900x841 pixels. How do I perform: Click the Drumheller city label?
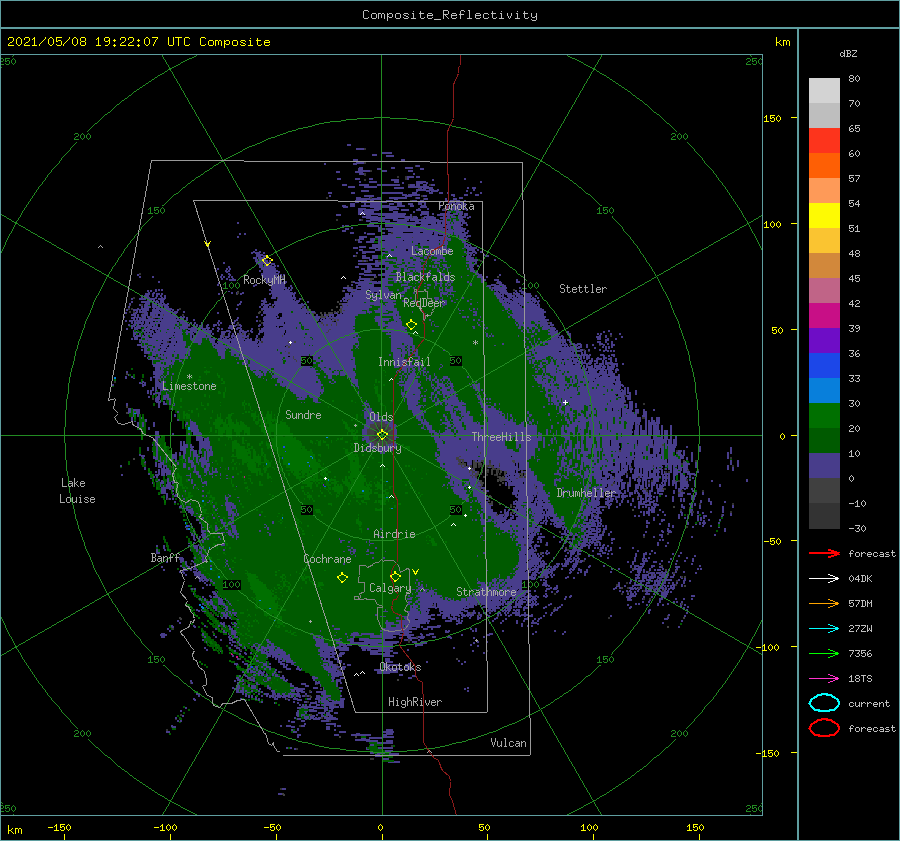[585, 493]
